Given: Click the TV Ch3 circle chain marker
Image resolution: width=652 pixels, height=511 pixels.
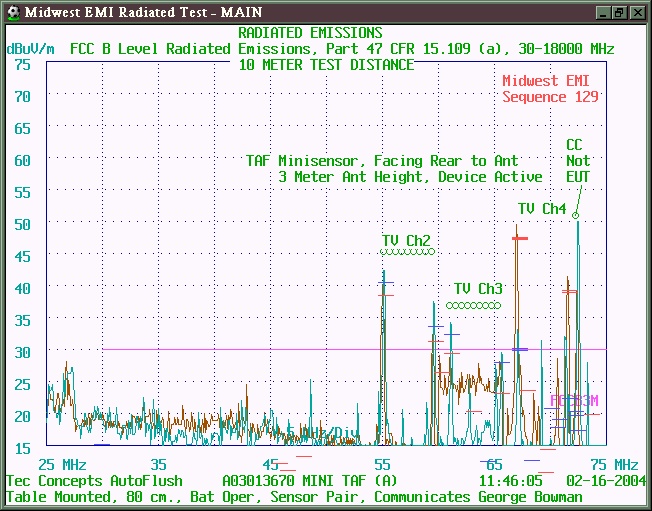Looking at the screenshot, I should click(473, 305).
